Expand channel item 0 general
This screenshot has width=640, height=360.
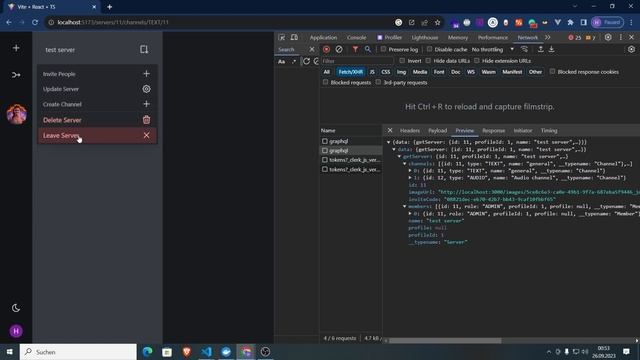[x=410, y=171]
